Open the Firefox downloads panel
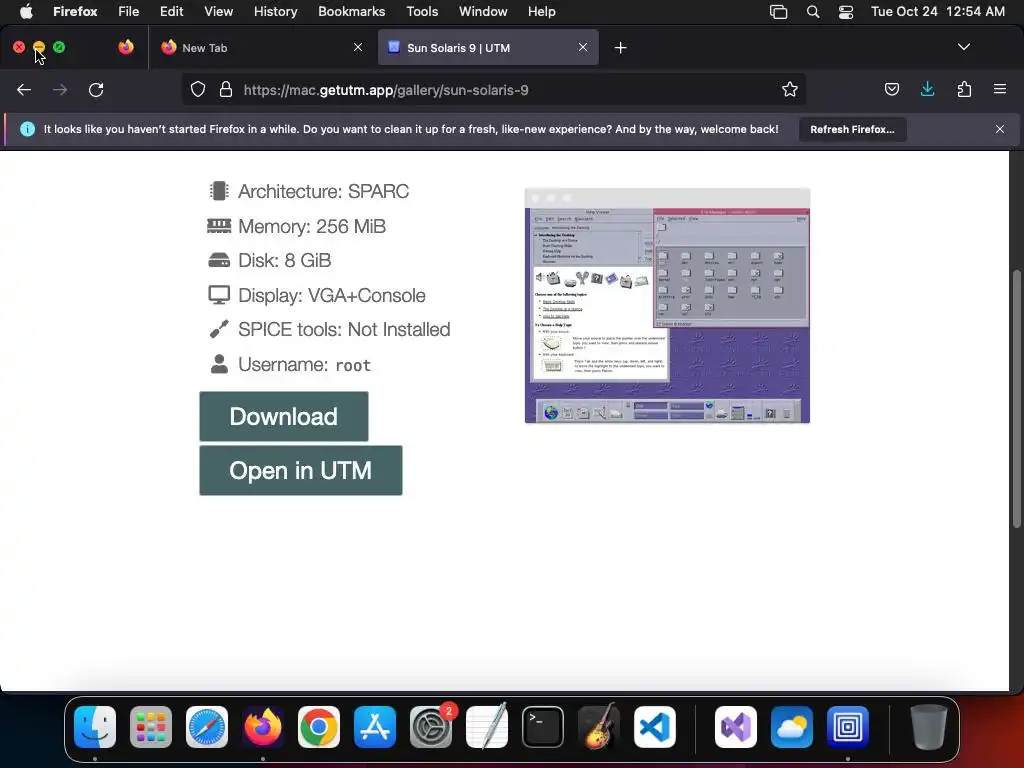Image resolution: width=1024 pixels, height=768 pixels. 927,89
